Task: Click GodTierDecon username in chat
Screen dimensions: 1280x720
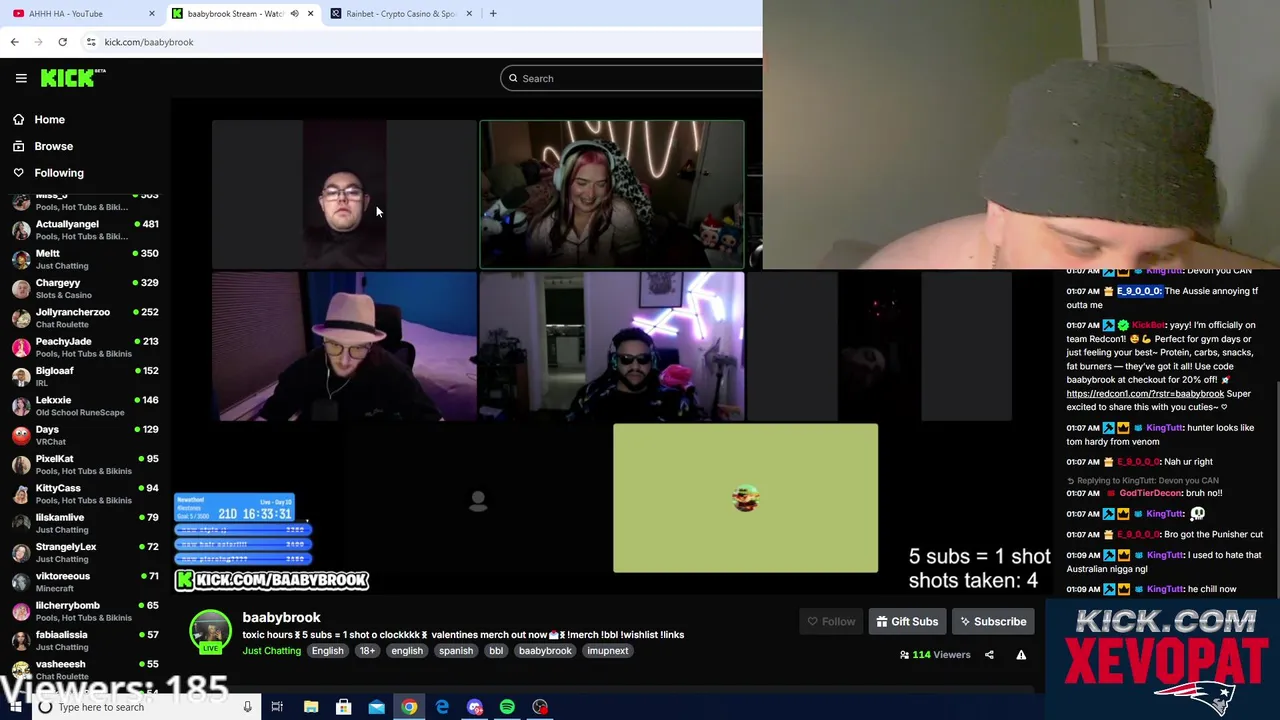Action: (1151, 493)
